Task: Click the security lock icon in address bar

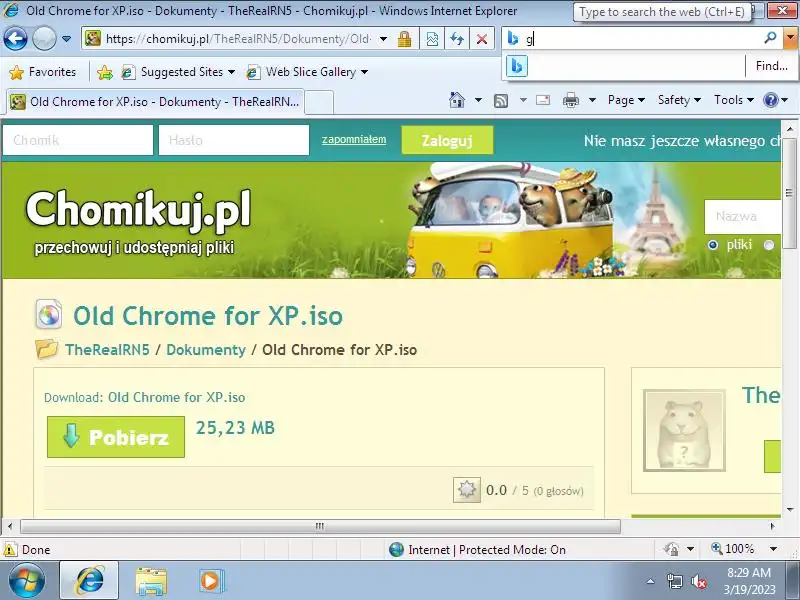Action: pos(405,39)
